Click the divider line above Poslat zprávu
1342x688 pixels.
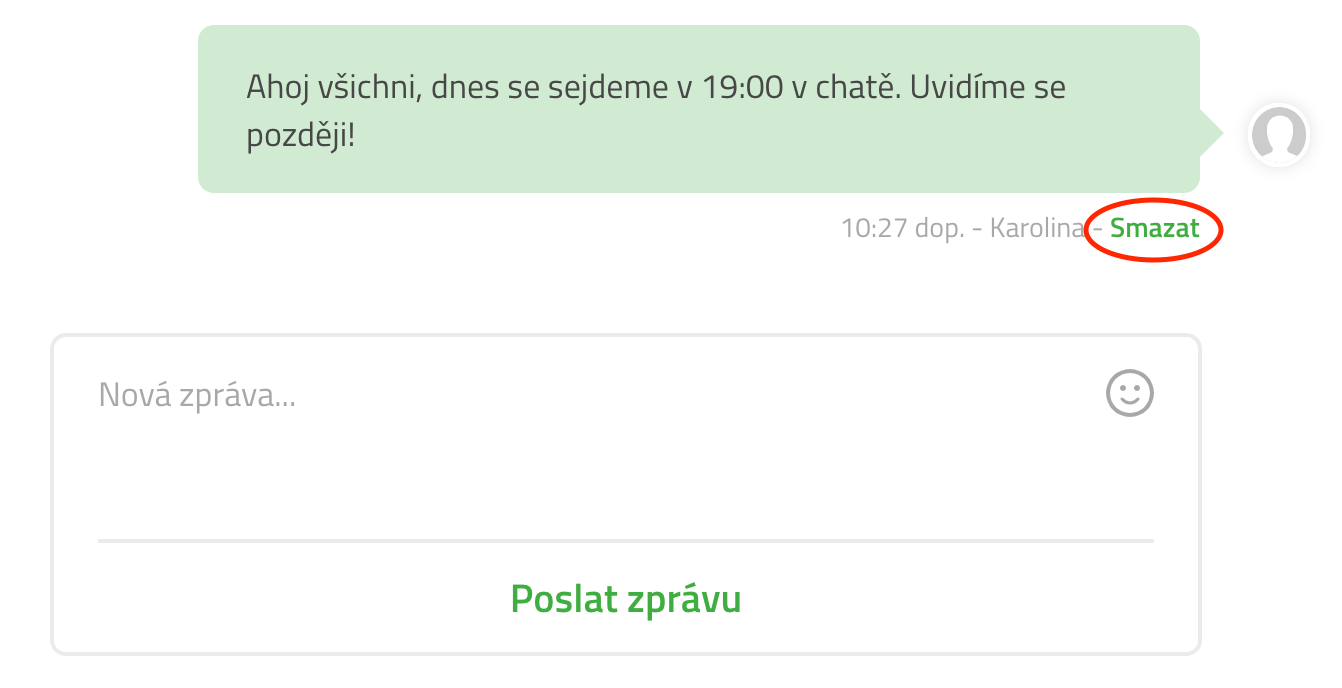coord(626,541)
